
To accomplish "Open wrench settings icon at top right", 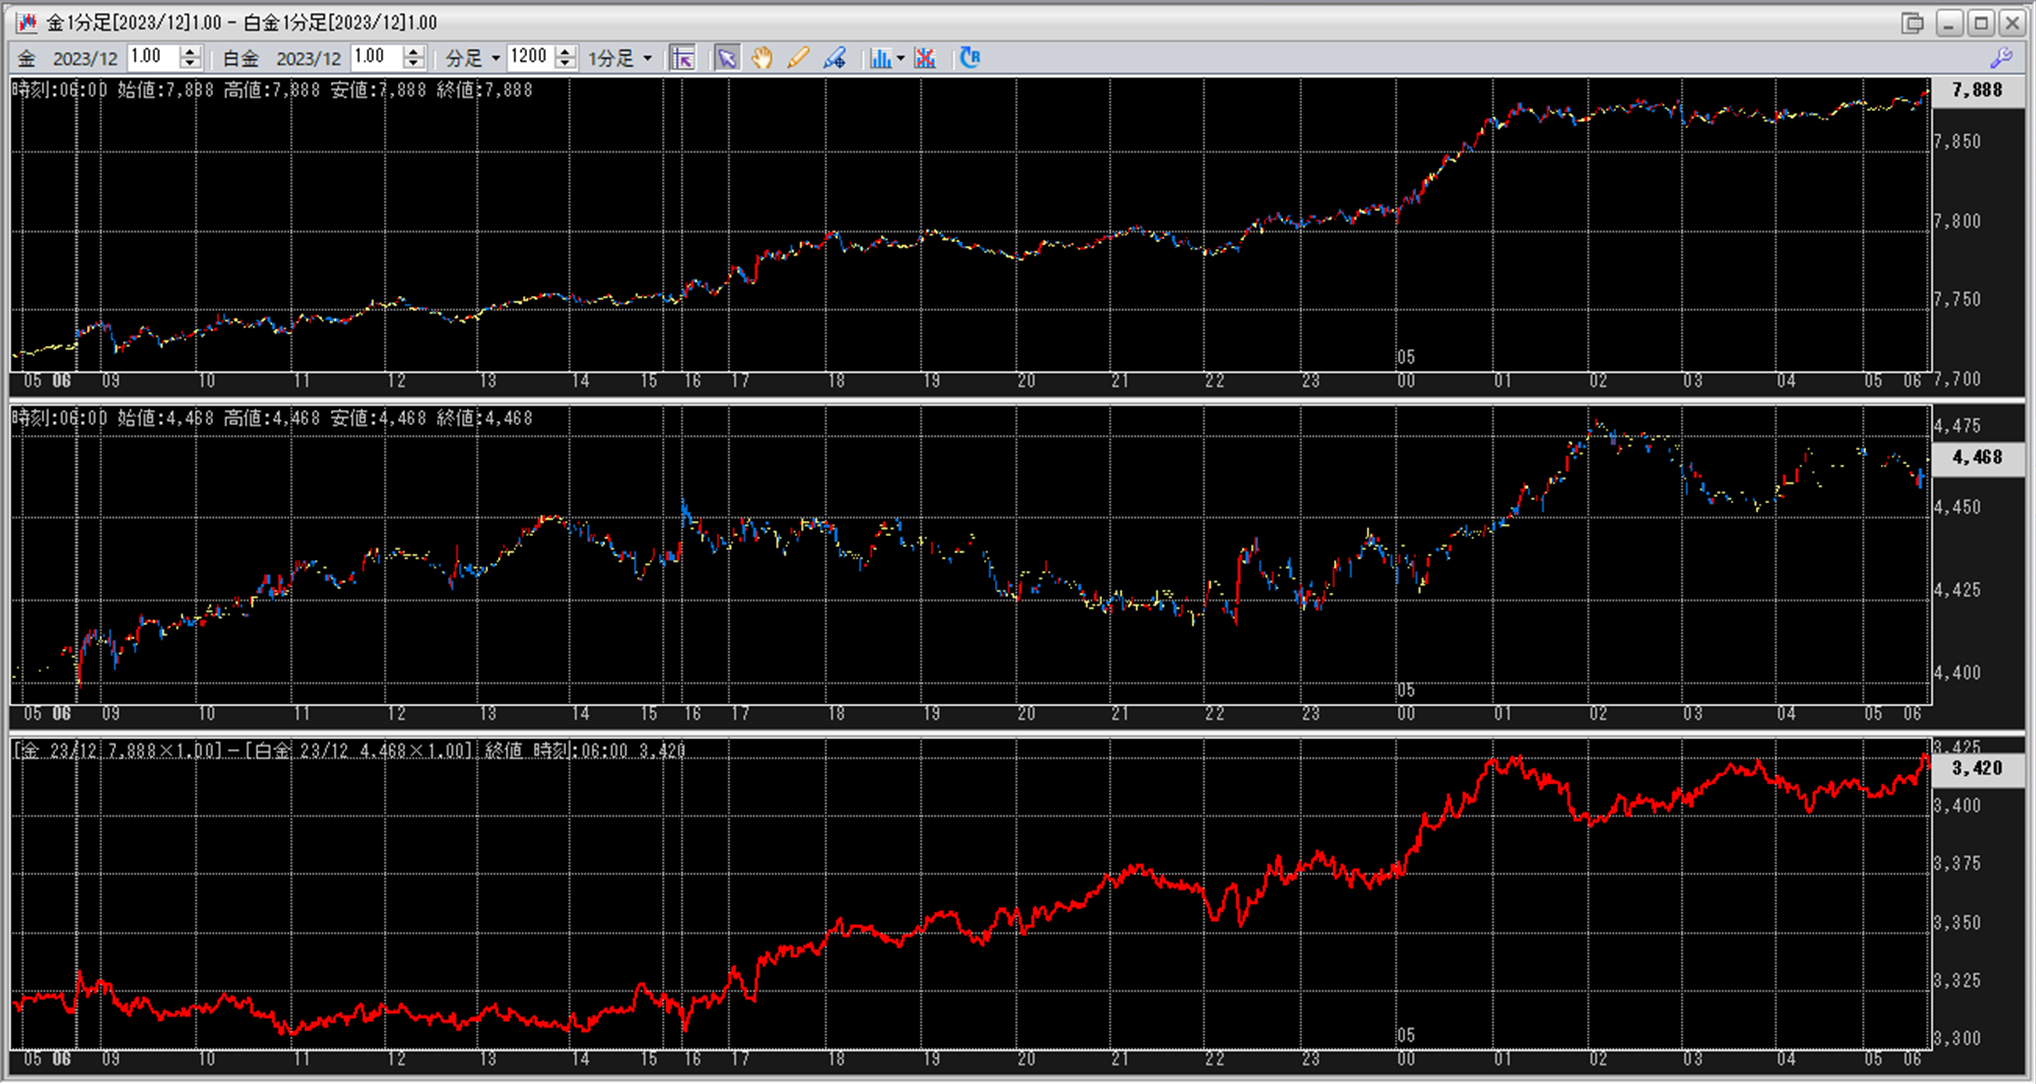I will coord(2001,58).
